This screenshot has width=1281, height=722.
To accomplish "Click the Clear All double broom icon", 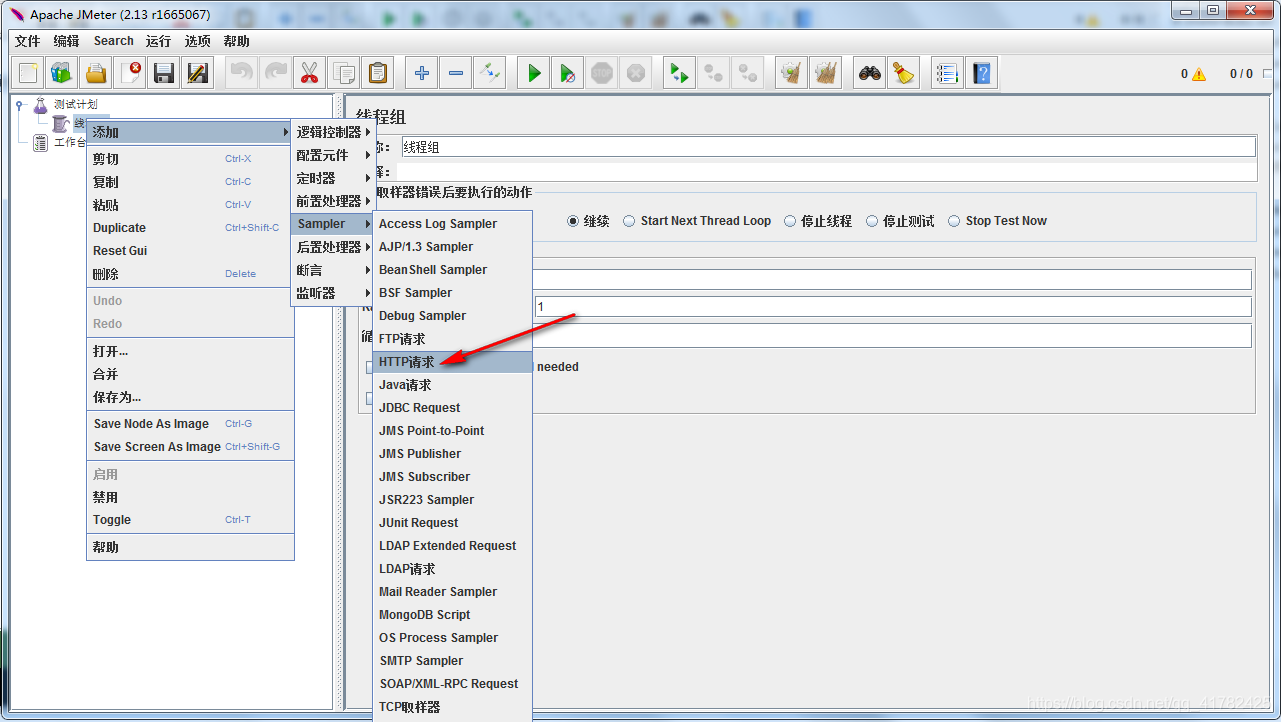I will 826,73.
